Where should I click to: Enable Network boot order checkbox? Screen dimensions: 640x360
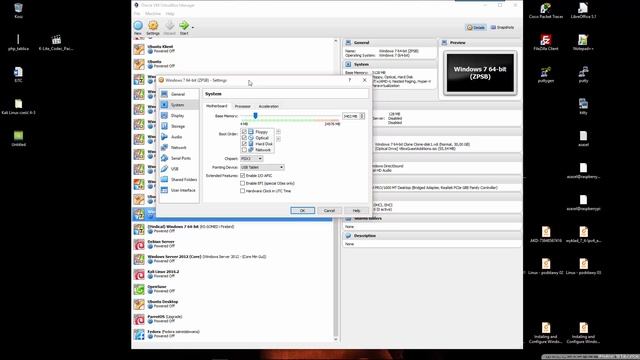click(244, 150)
